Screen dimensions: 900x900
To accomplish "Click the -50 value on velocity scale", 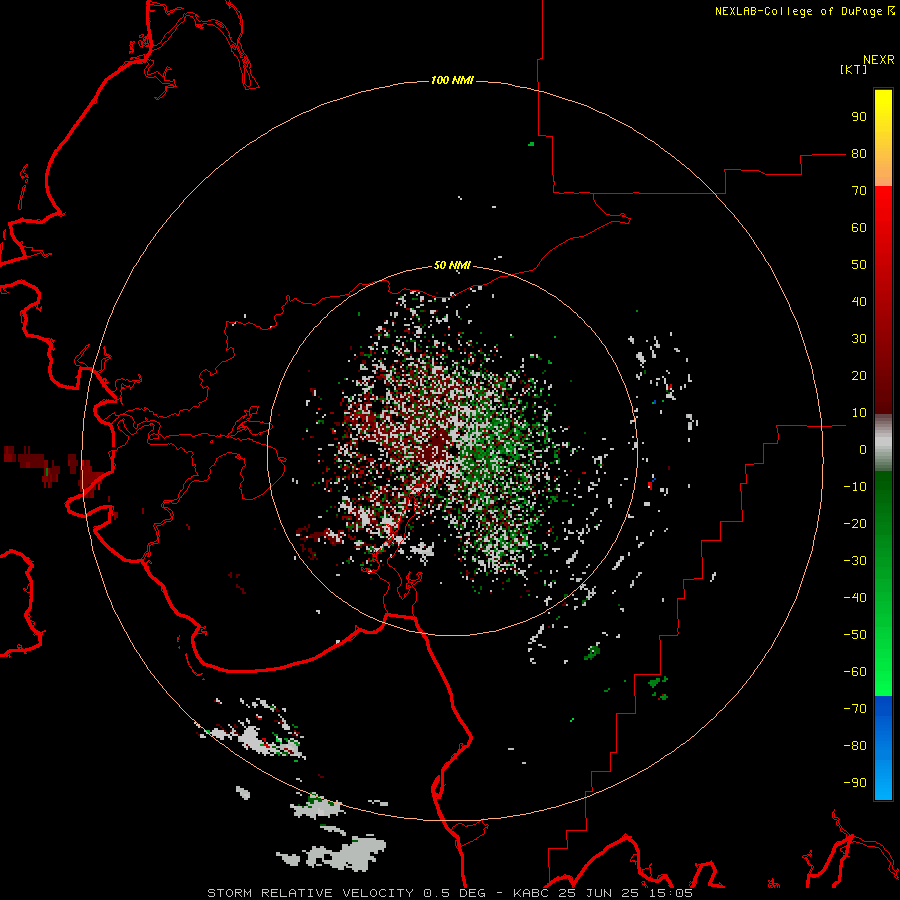I will (x=855, y=635).
